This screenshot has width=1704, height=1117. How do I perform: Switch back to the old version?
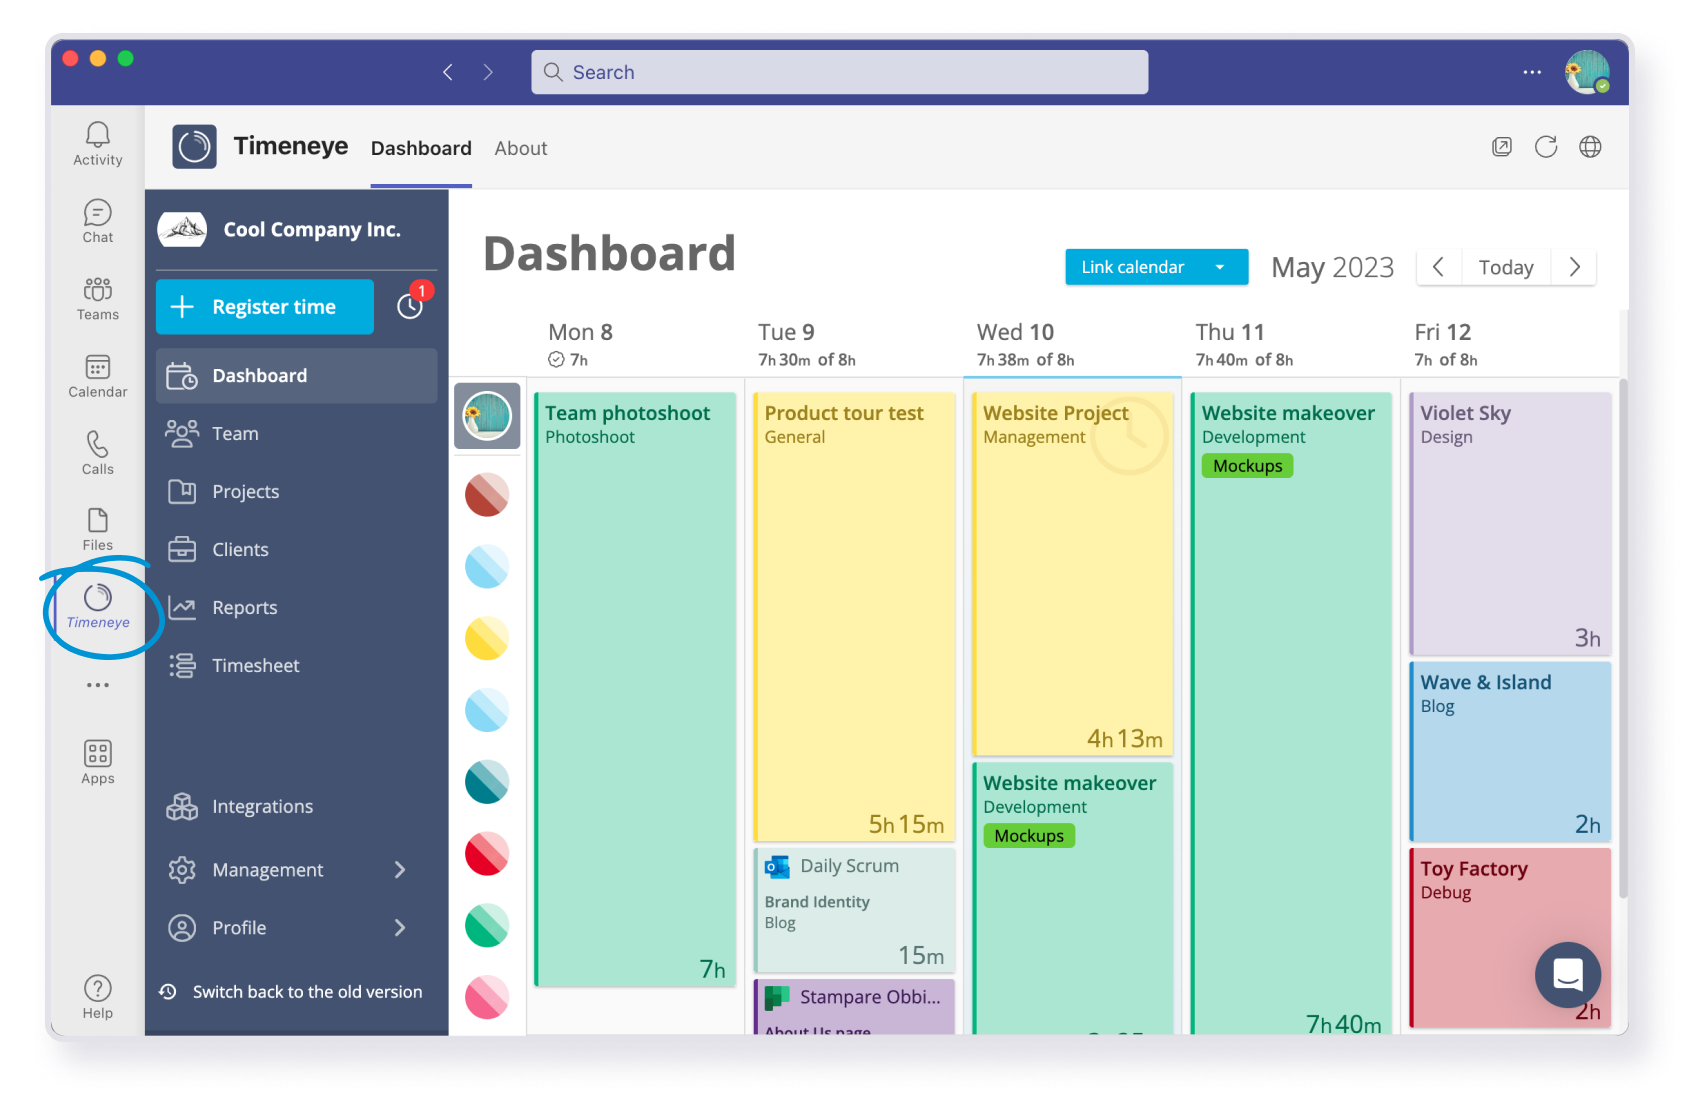click(291, 992)
